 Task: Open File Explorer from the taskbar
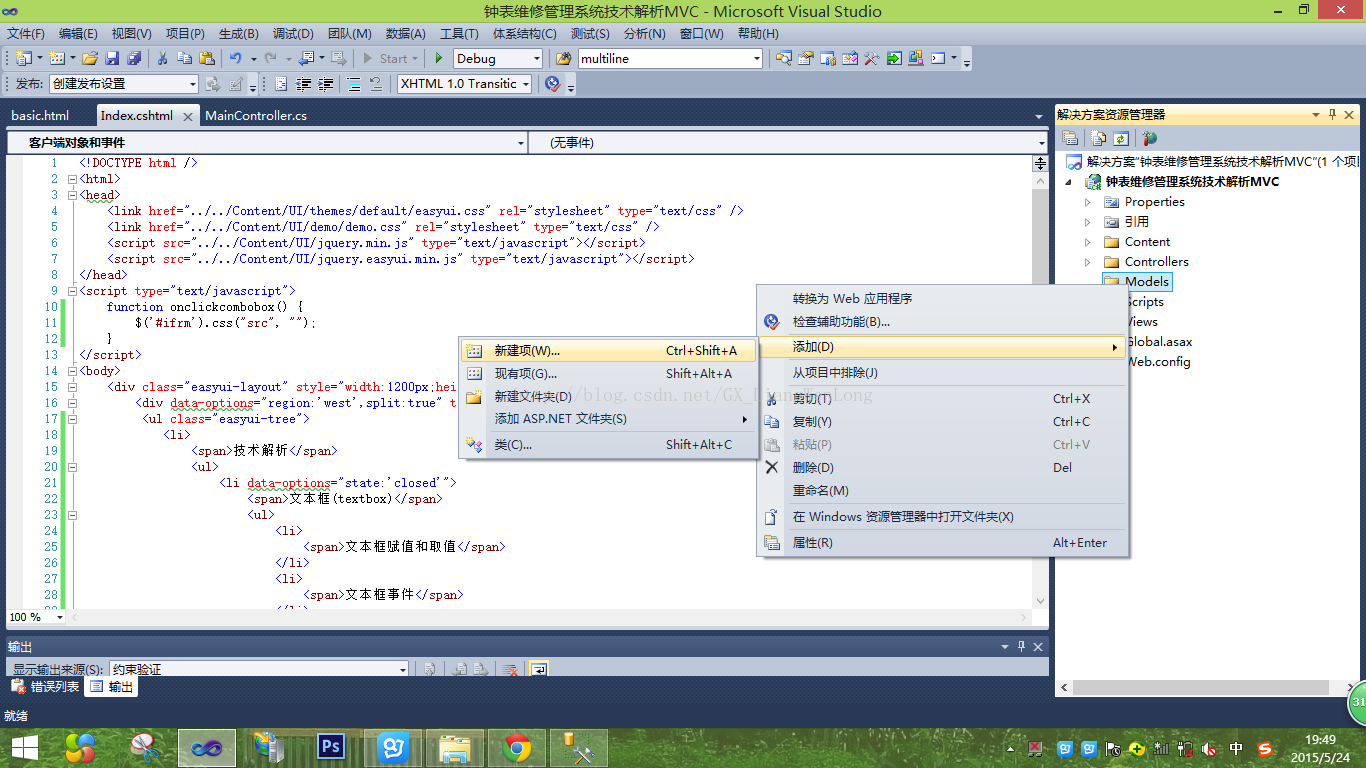point(455,747)
